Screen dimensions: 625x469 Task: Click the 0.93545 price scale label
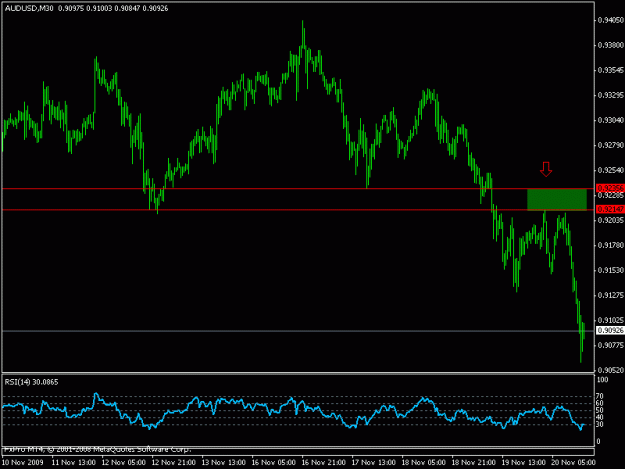coord(611,71)
